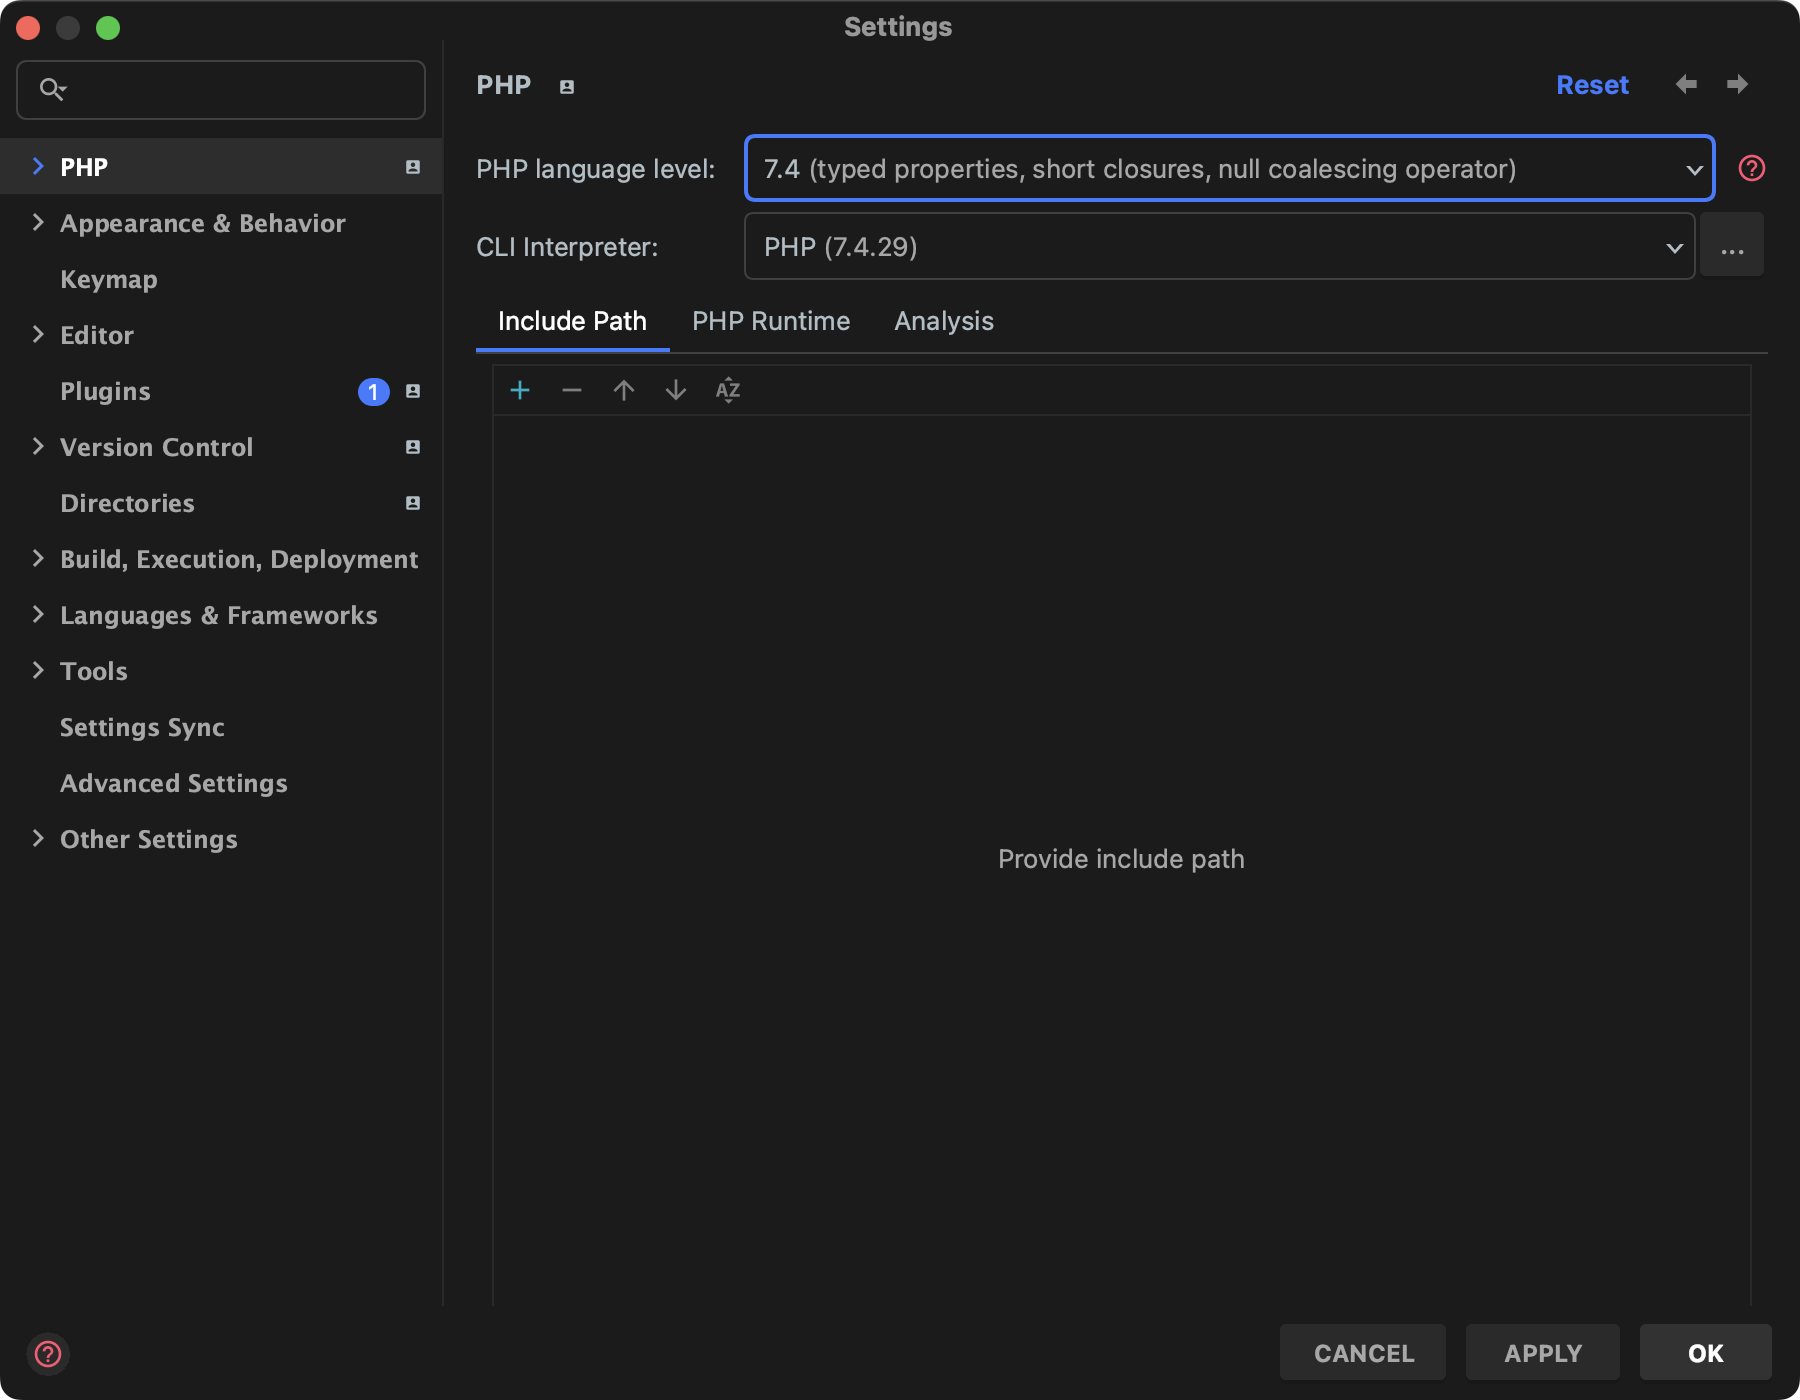The image size is (1800, 1400).
Task: Confirm settings with OK button
Action: [1706, 1353]
